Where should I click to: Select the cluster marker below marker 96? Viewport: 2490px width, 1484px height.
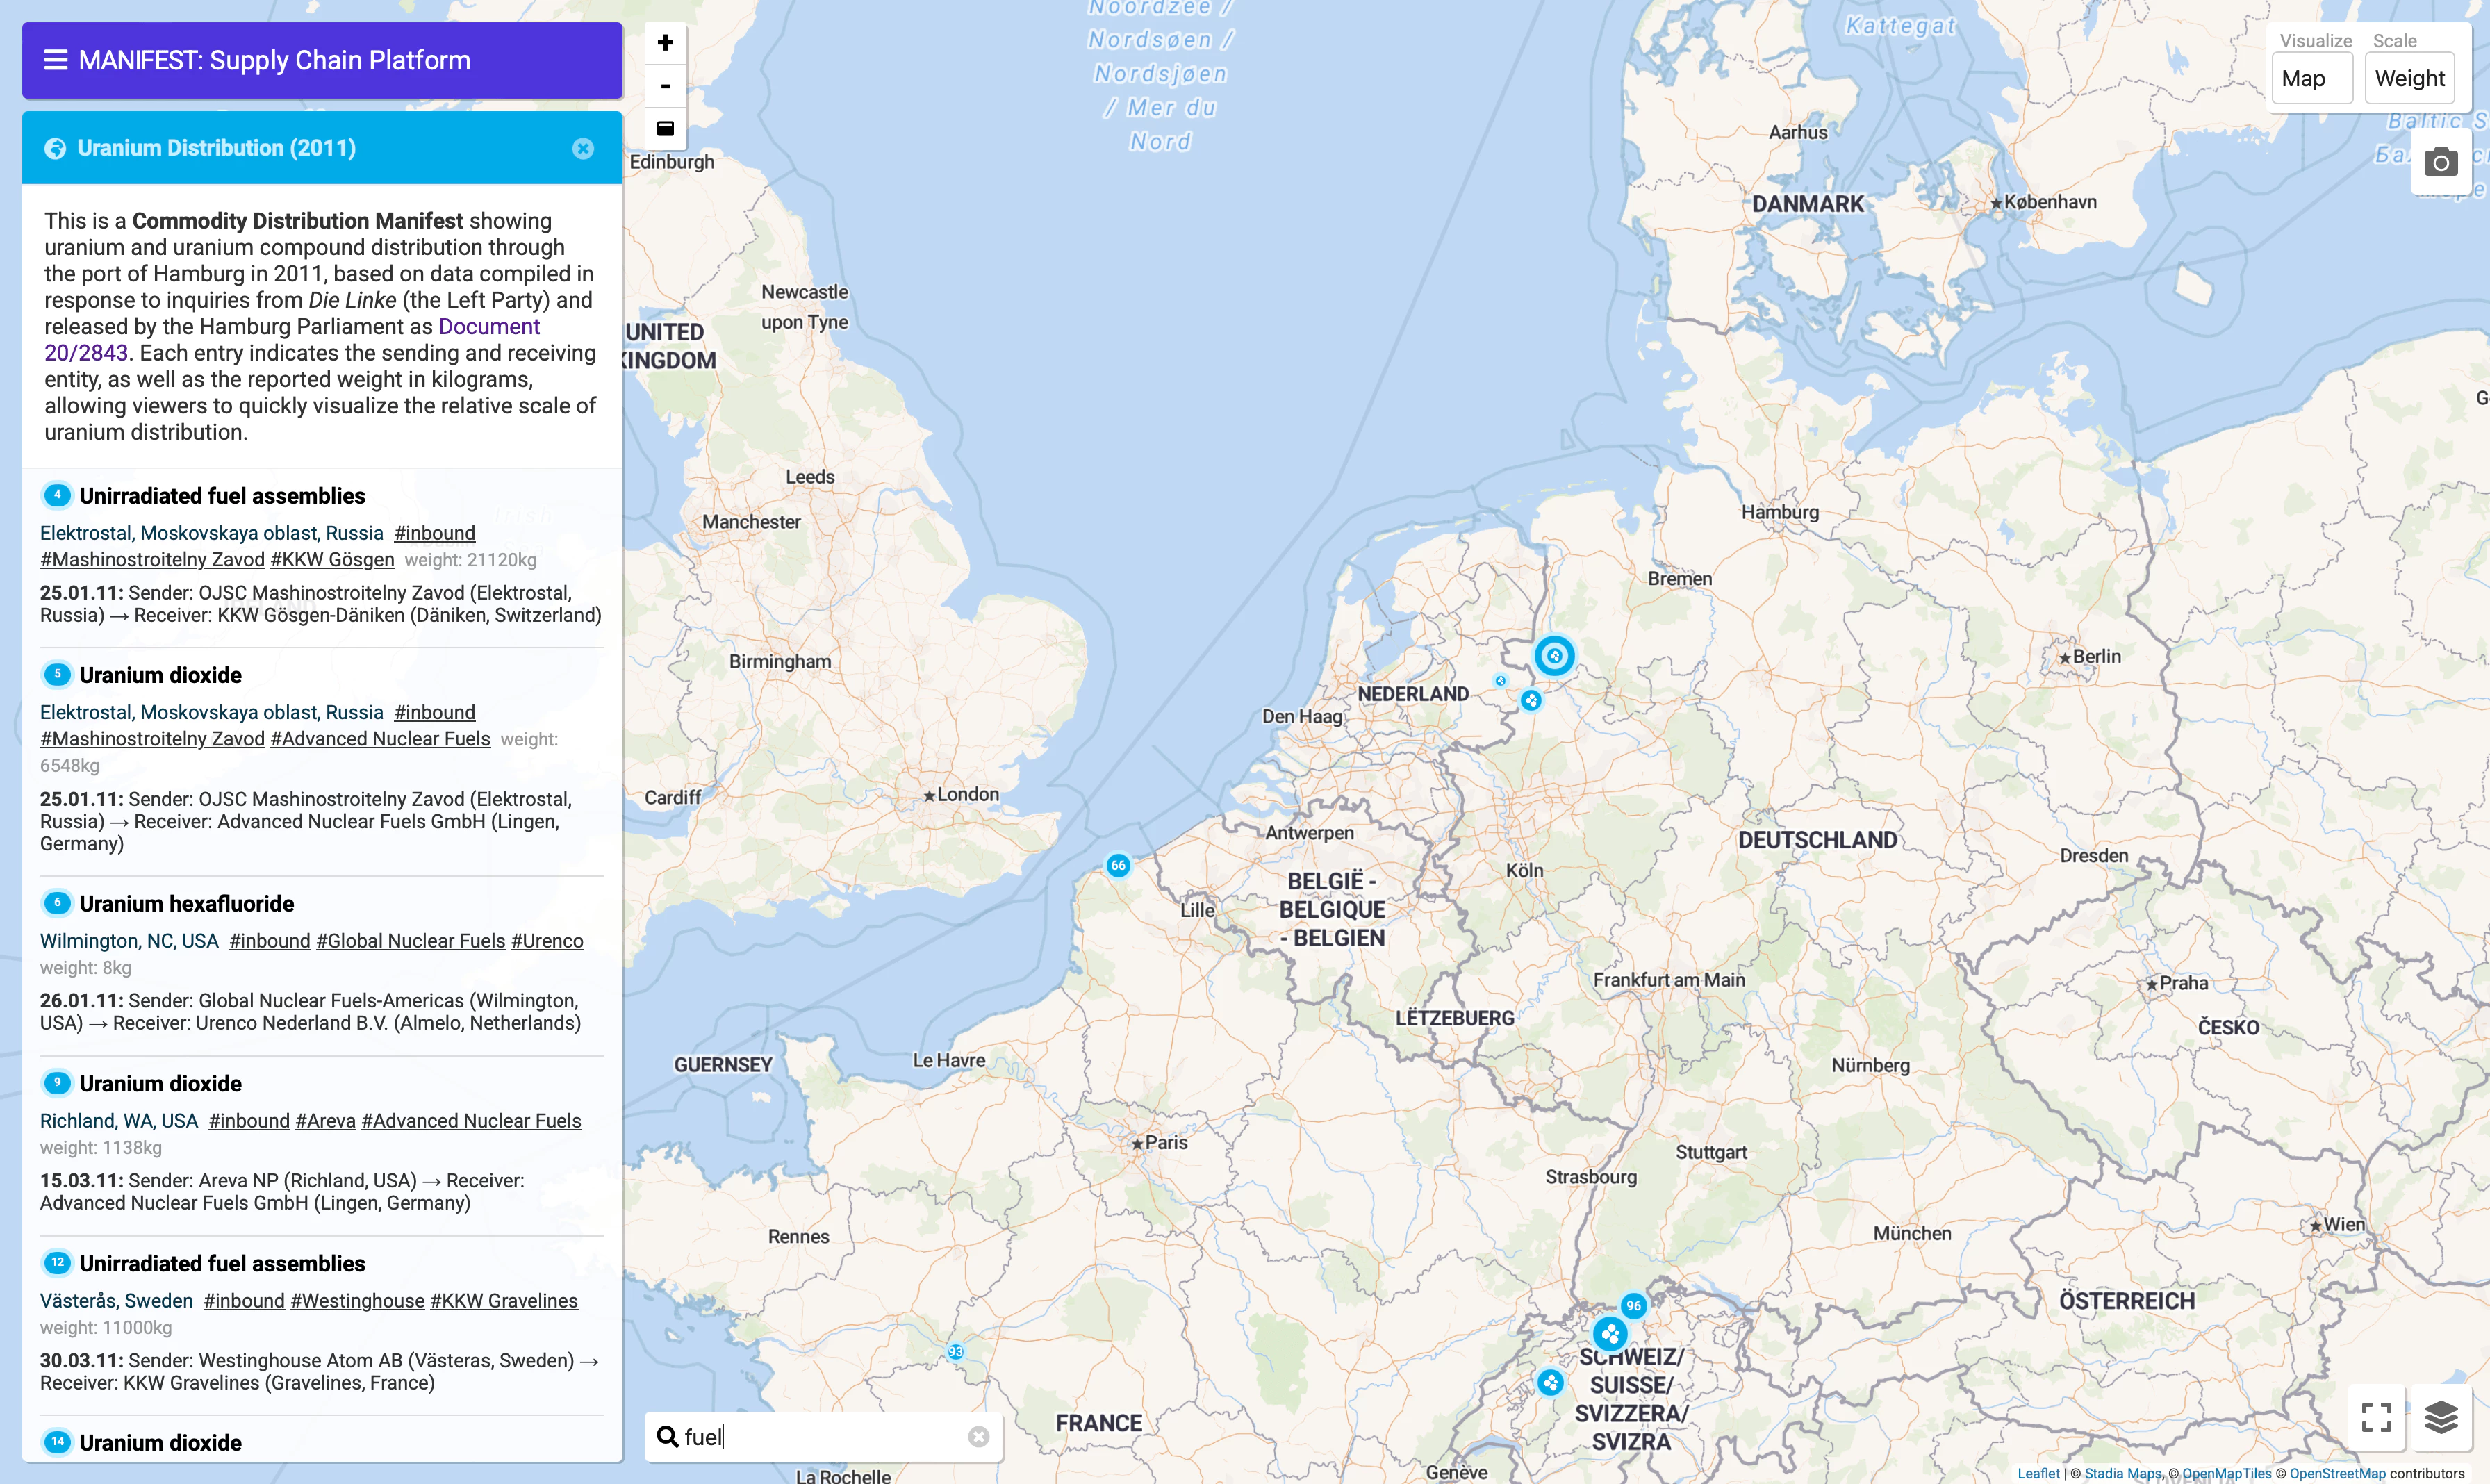[1610, 1333]
